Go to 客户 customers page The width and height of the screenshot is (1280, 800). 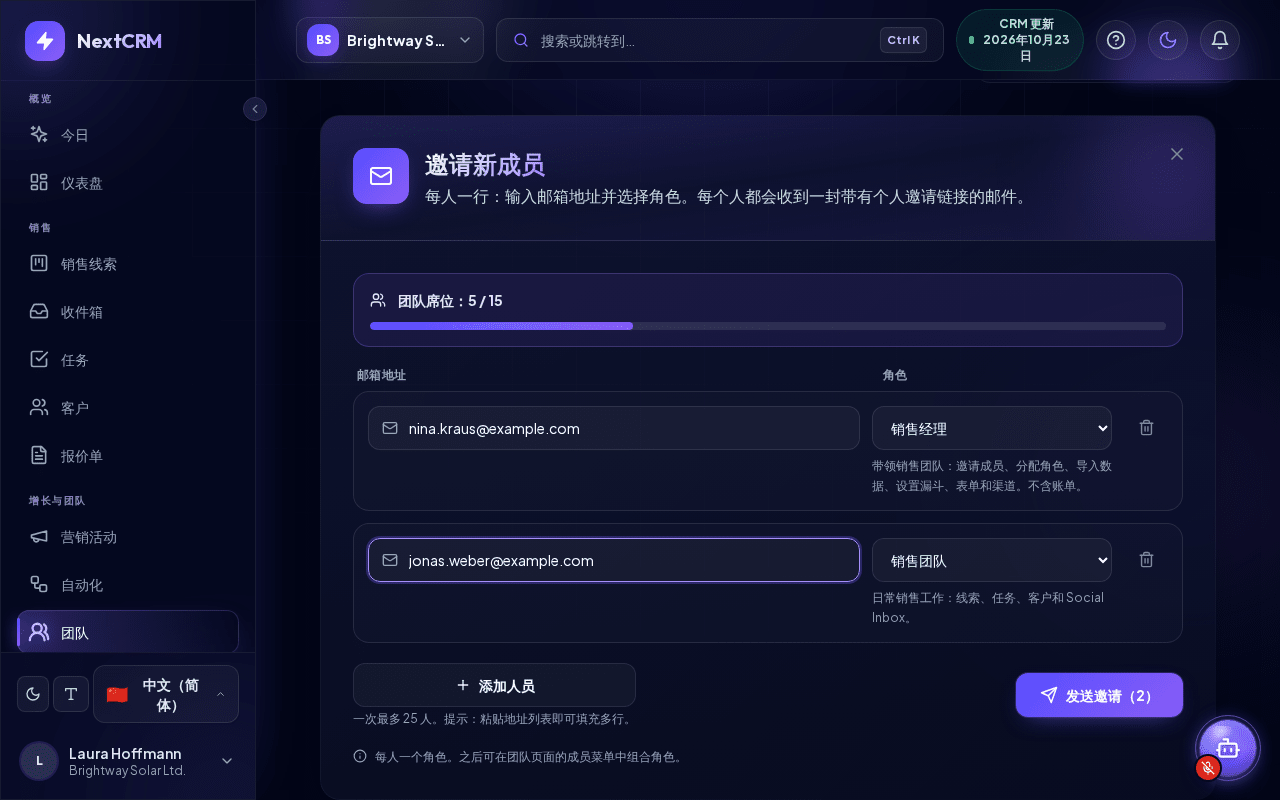click(x=128, y=408)
